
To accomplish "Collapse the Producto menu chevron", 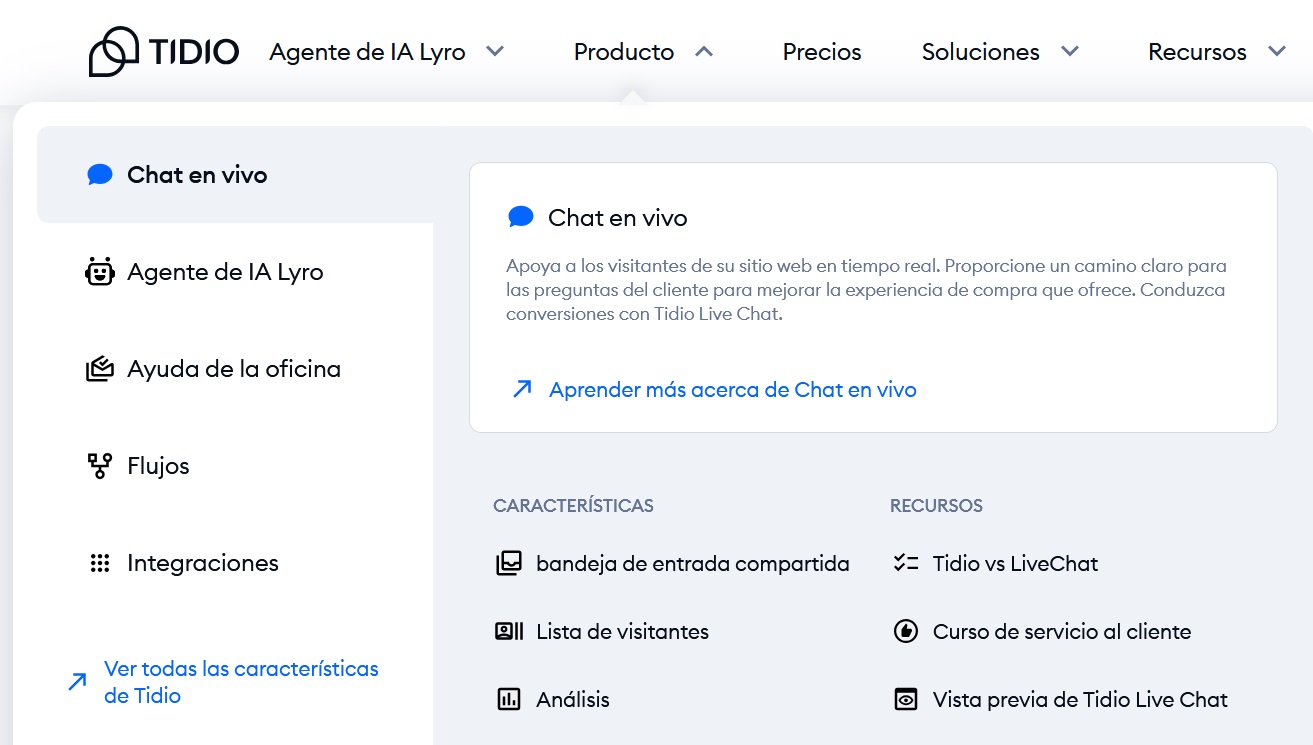I will [705, 51].
